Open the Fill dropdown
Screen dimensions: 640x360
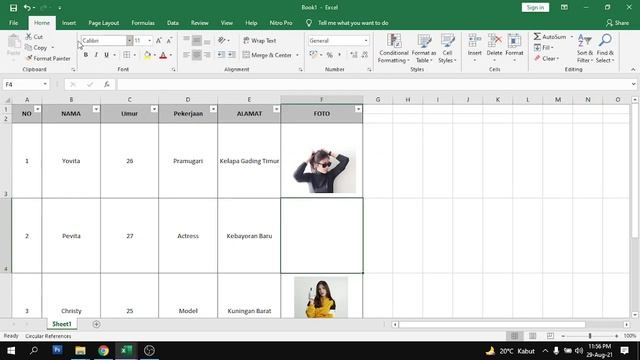544,48
